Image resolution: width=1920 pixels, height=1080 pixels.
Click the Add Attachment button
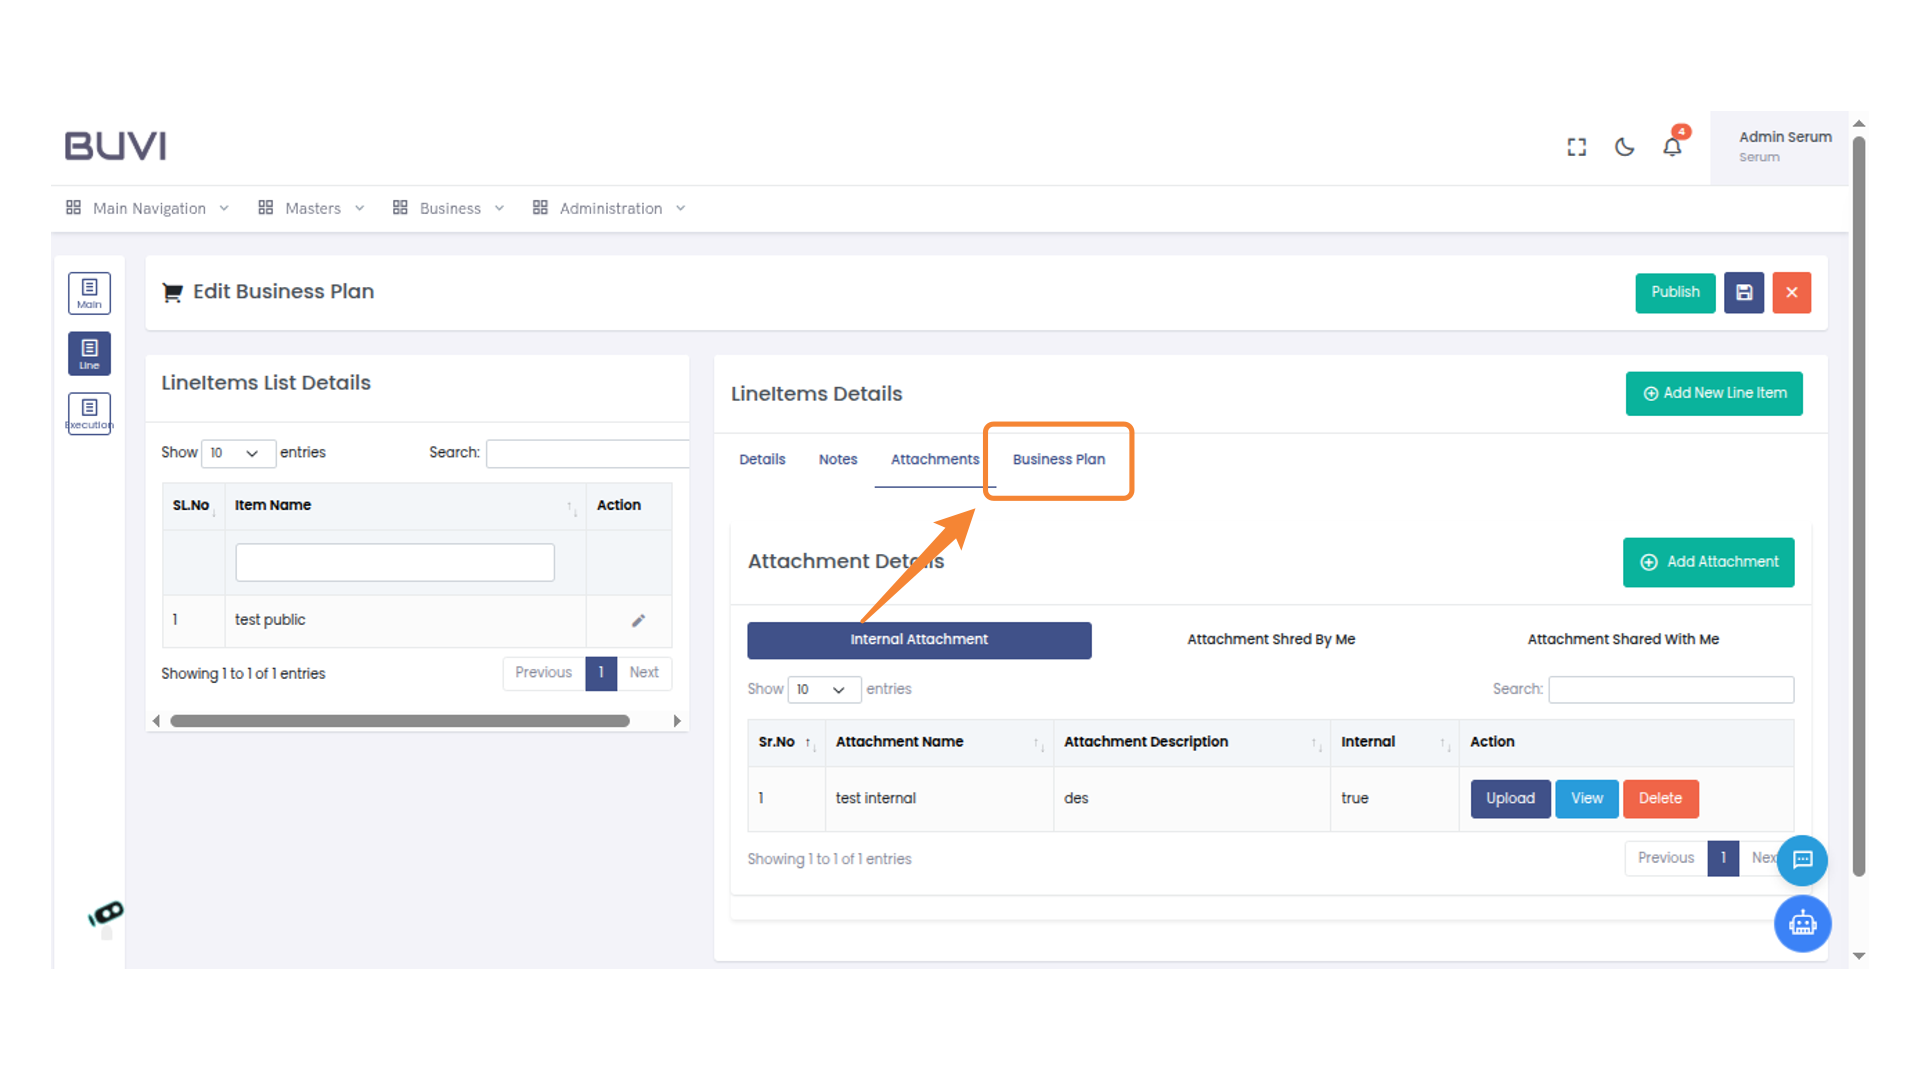pyautogui.click(x=1708, y=562)
